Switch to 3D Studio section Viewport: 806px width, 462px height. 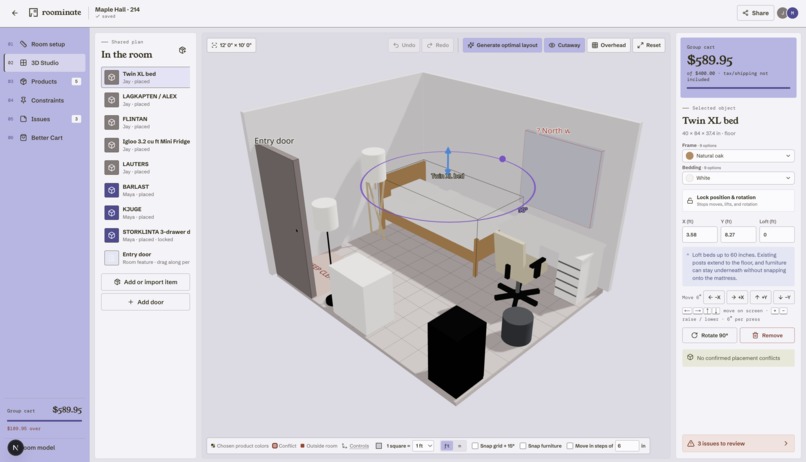[x=44, y=63]
